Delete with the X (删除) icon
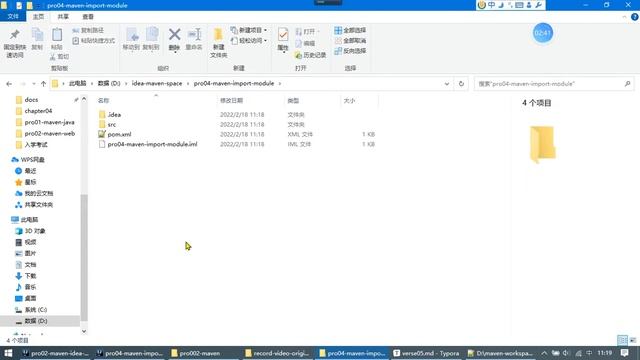The width and height of the screenshot is (640, 360). tap(174, 35)
